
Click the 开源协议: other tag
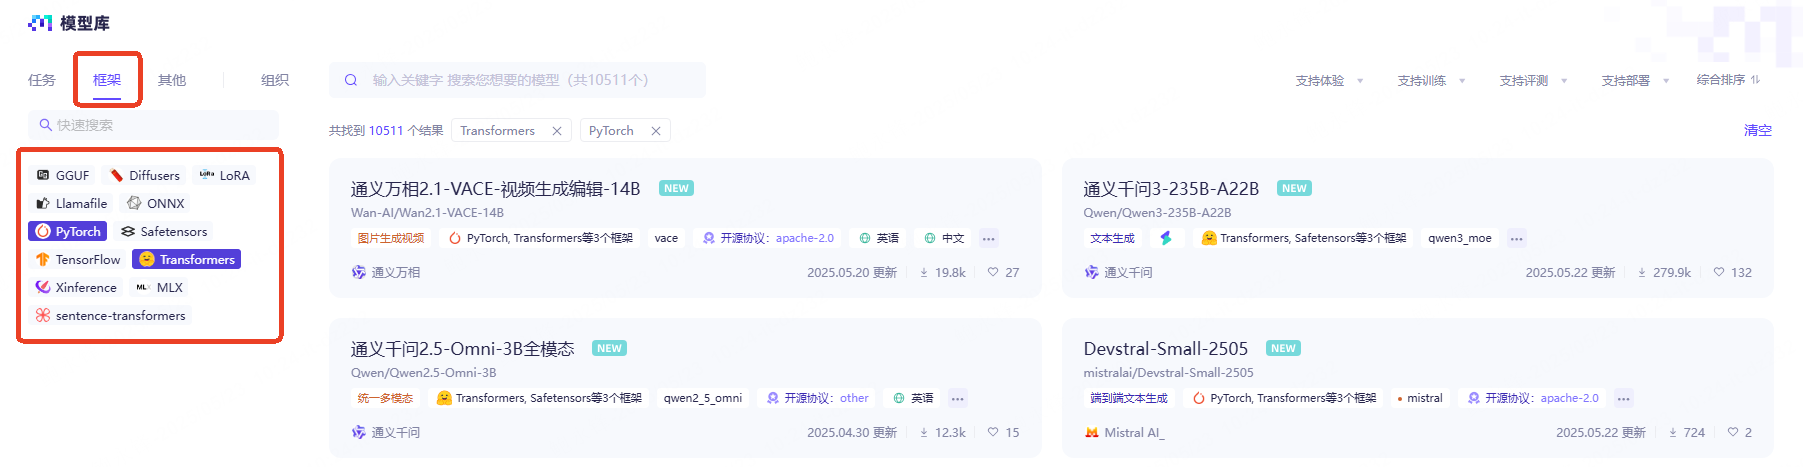pos(816,398)
